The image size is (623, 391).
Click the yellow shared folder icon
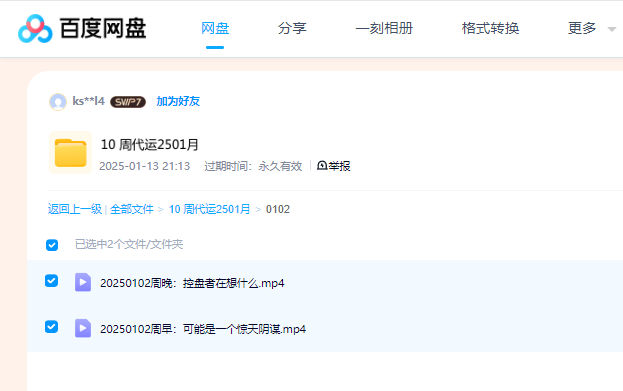pyautogui.click(x=71, y=153)
